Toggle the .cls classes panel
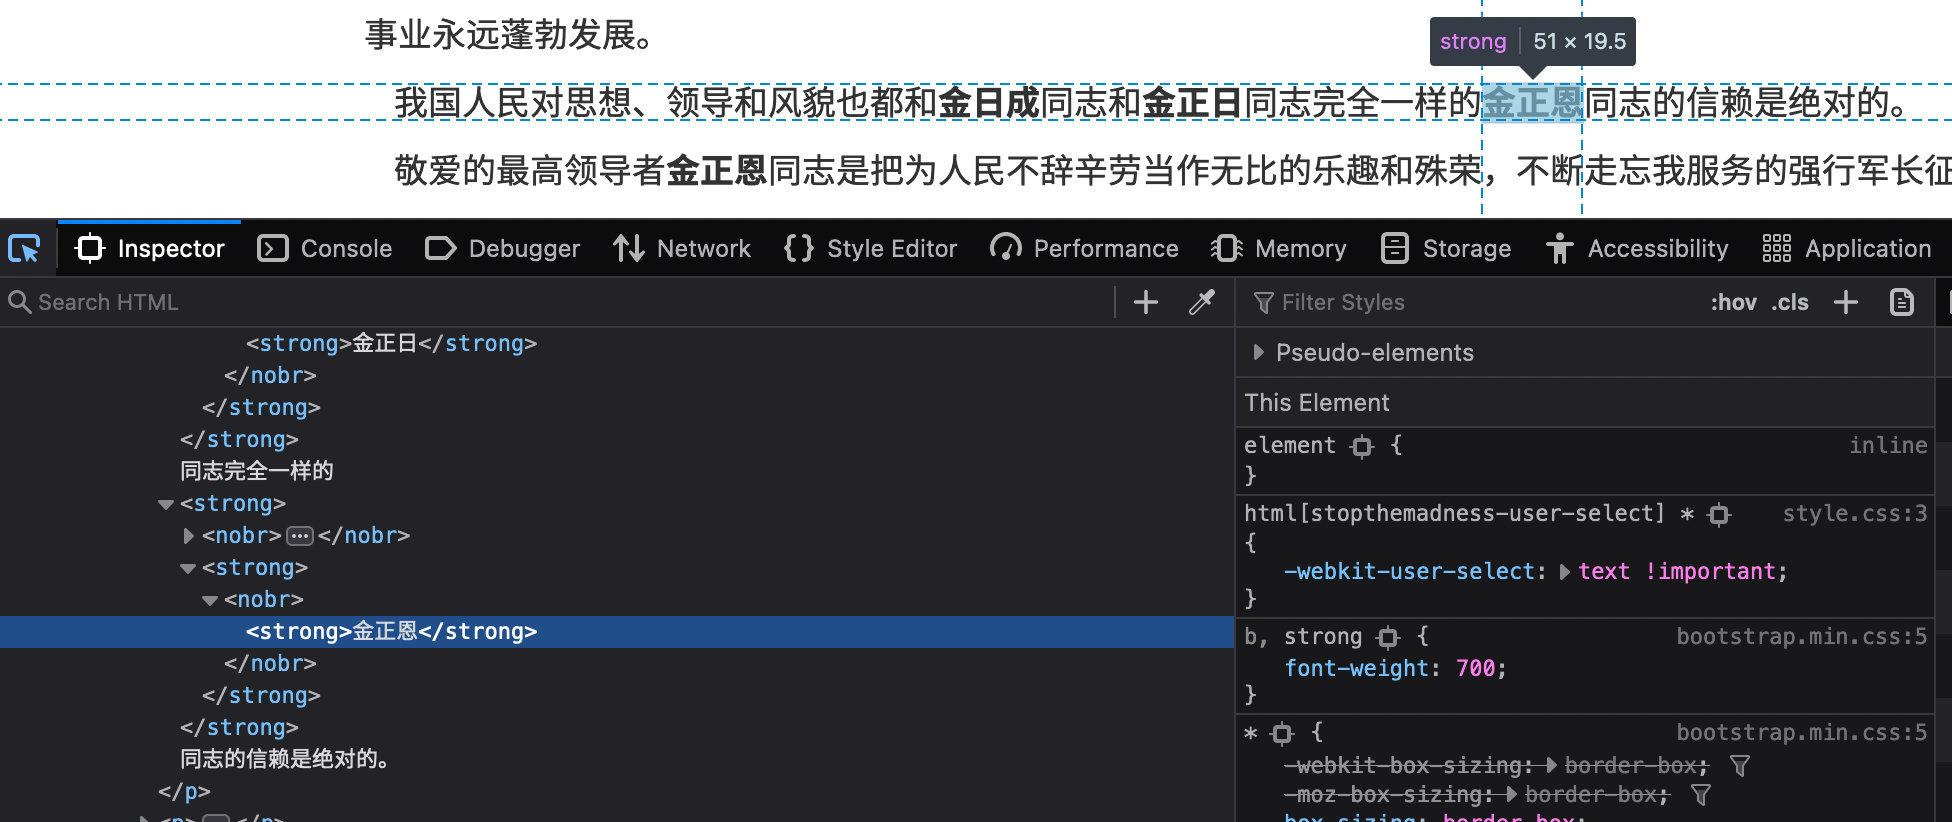 click(x=1790, y=302)
